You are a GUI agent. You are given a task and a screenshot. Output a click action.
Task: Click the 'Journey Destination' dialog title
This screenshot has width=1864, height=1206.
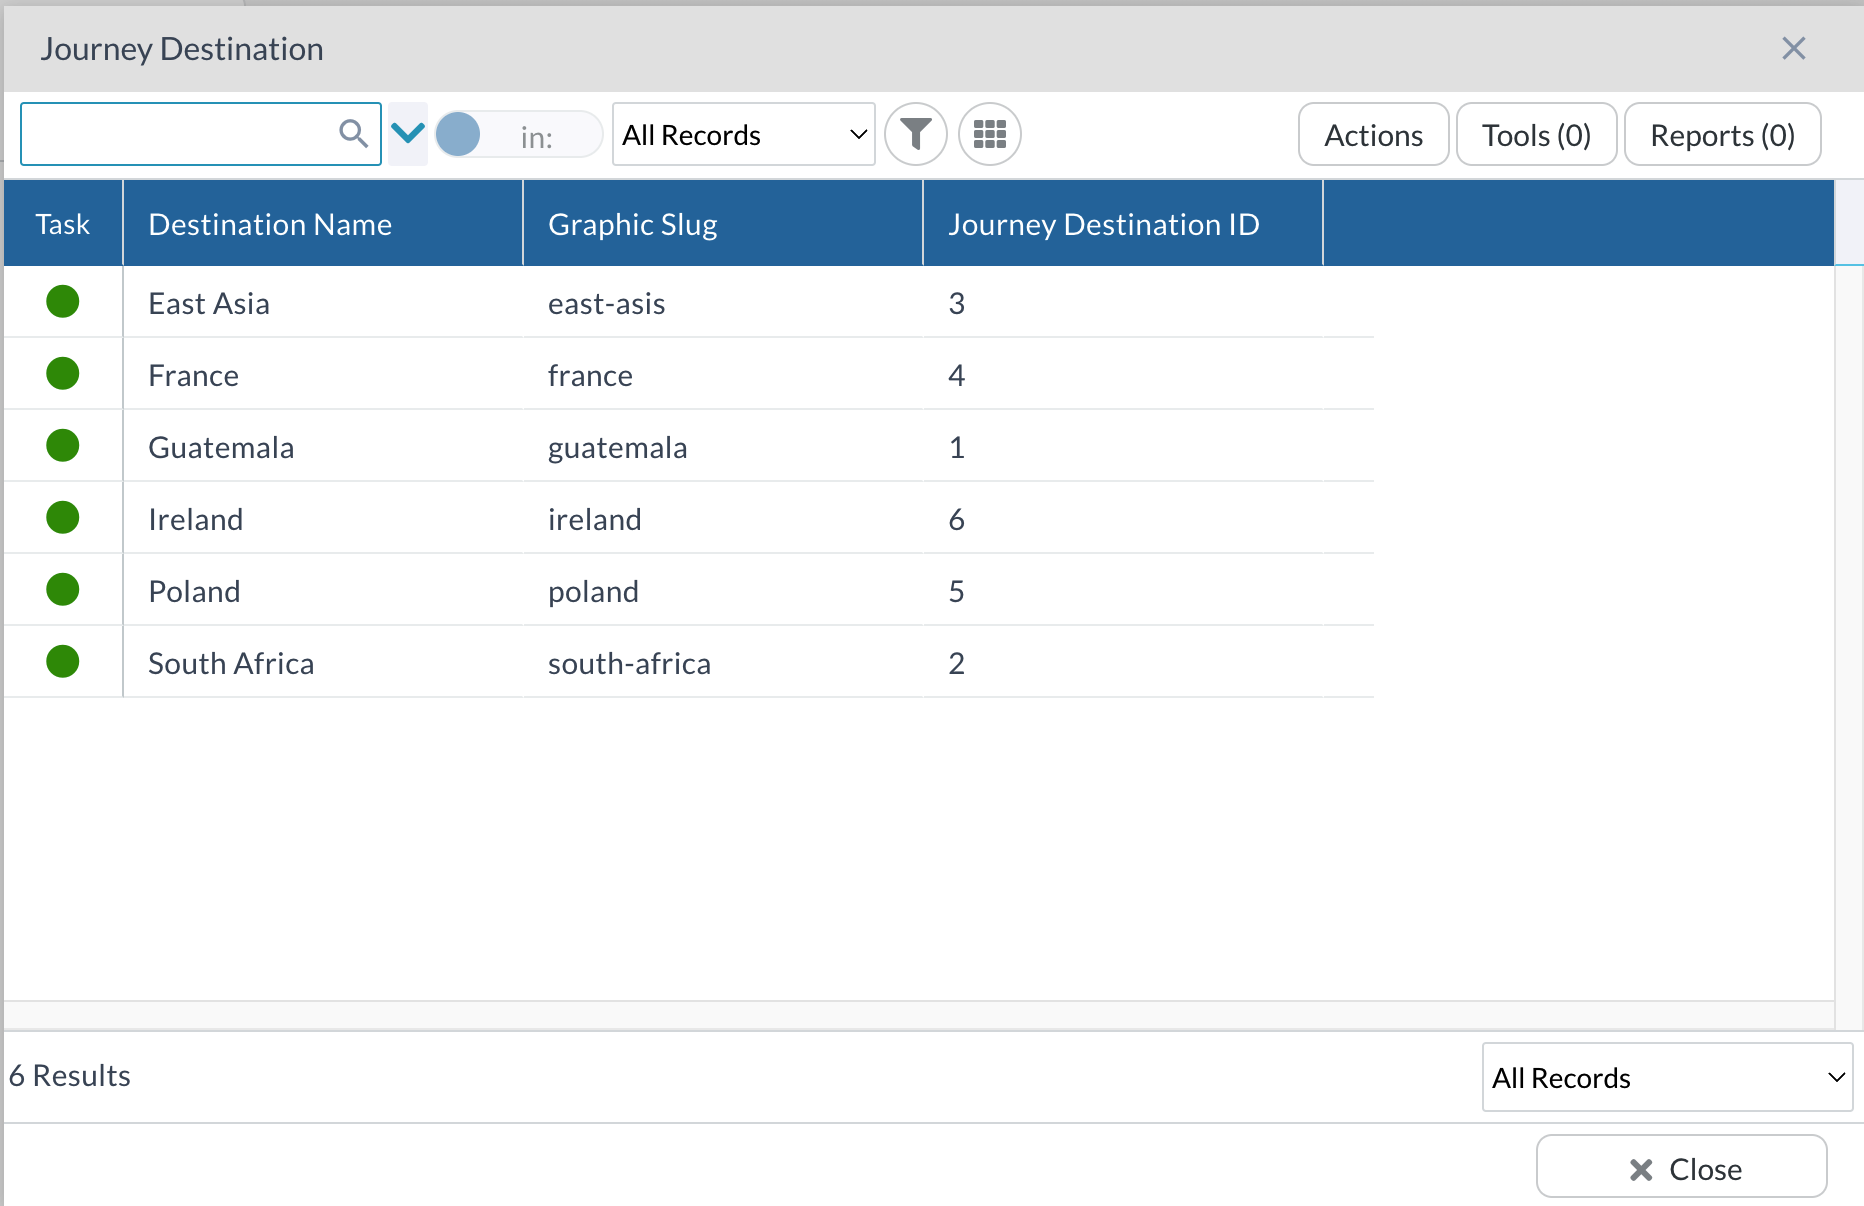(181, 48)
